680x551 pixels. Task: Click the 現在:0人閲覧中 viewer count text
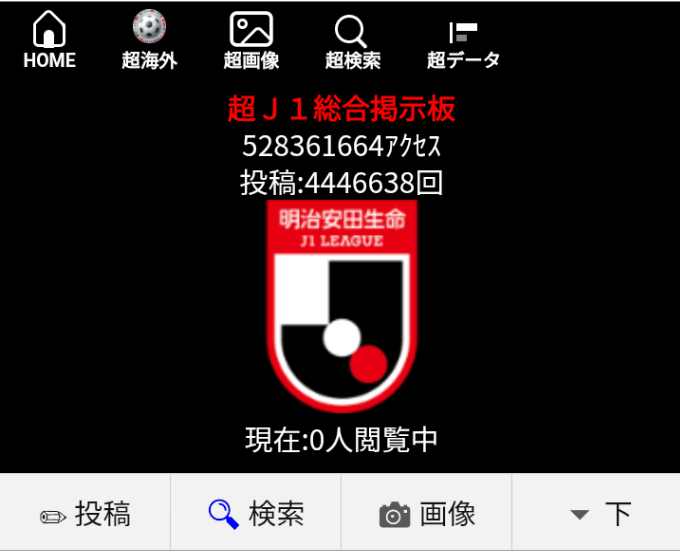(x=341, y=440)
